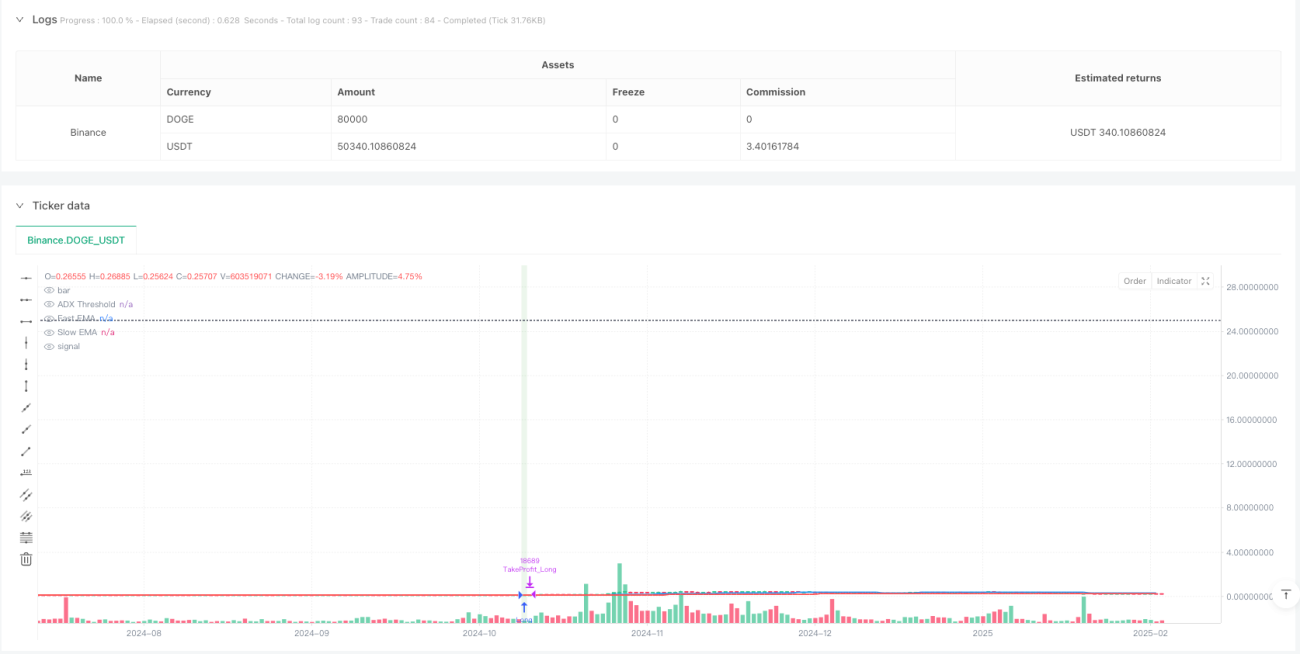
Task: Click the 50340.10860824 amount value
Action: coord(376,146)
